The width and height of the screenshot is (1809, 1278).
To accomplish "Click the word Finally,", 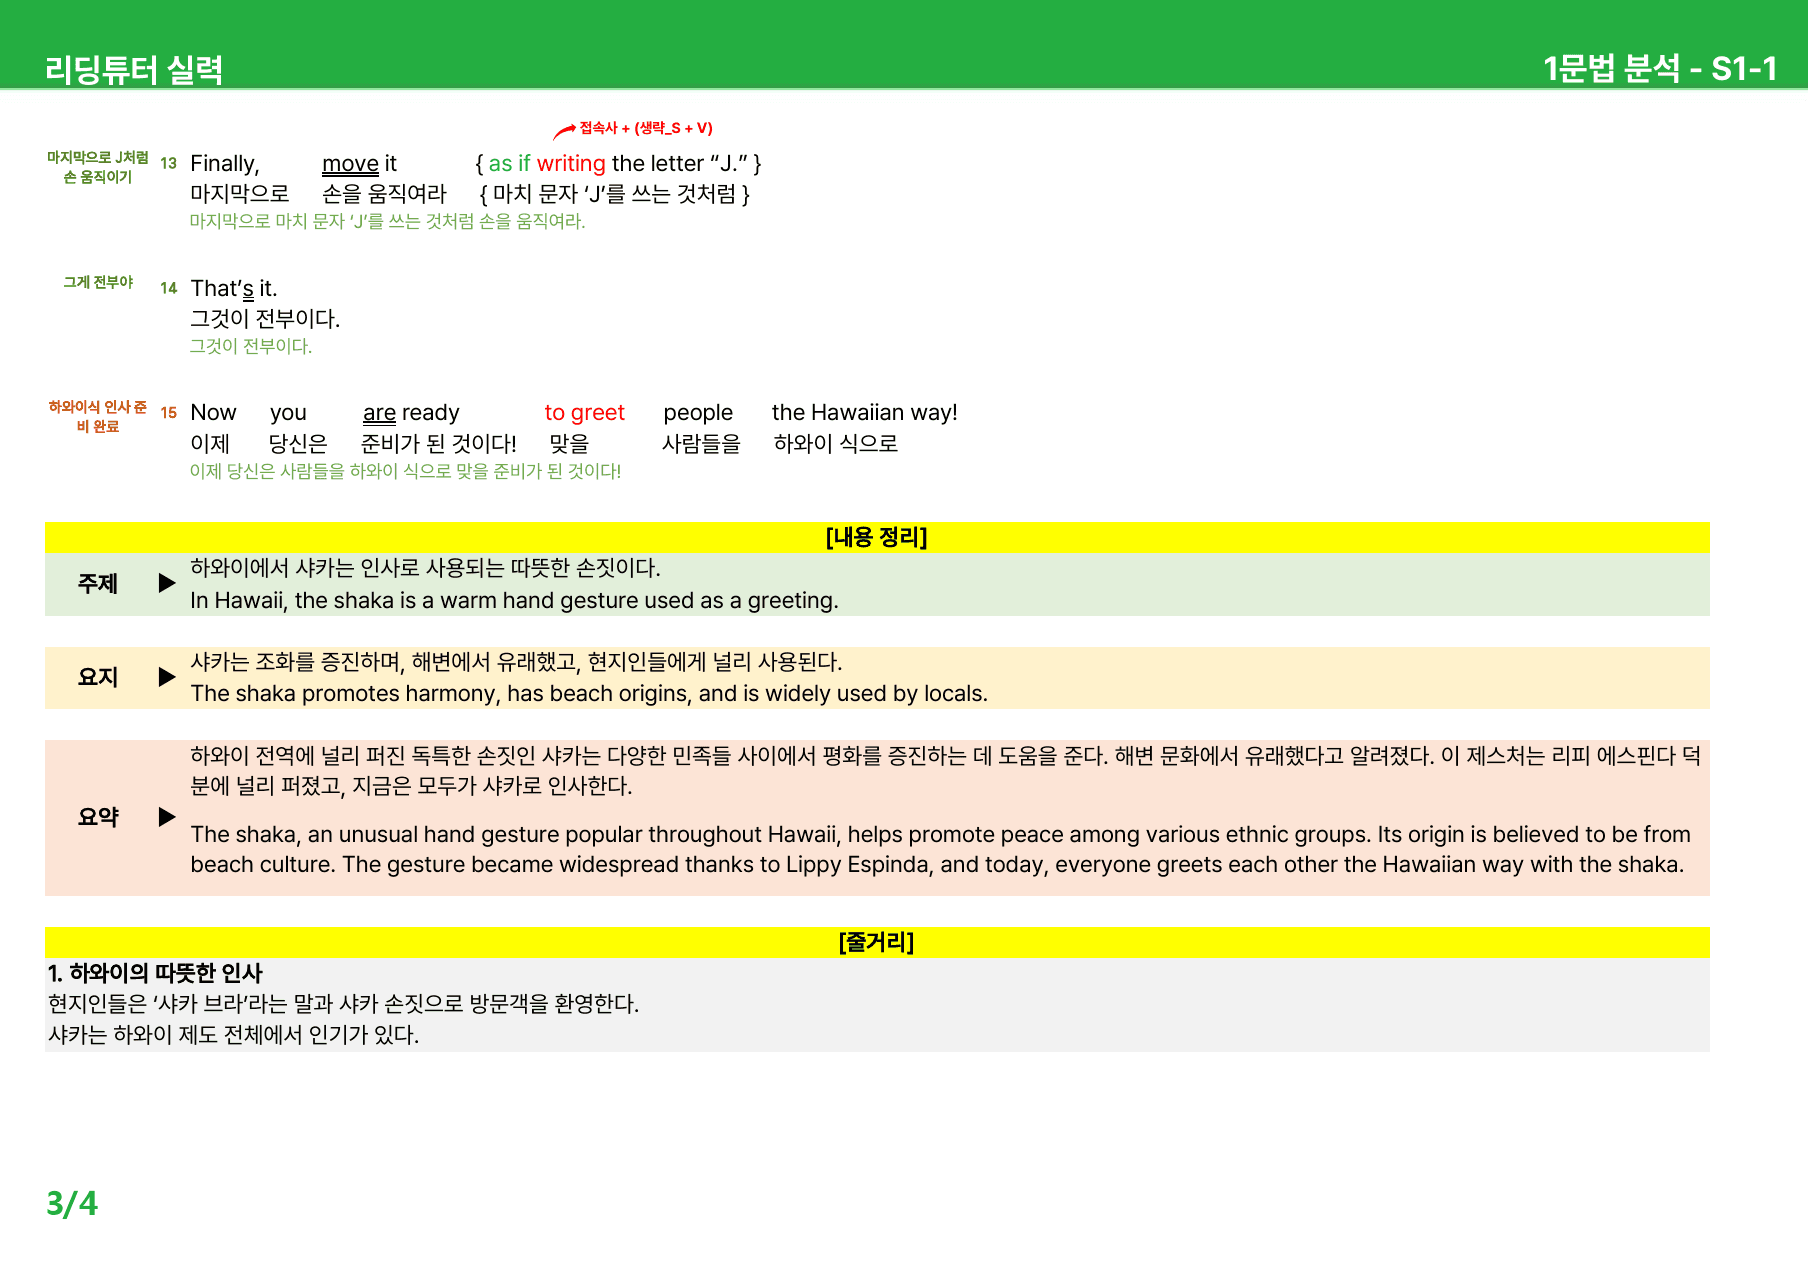I will click(x=225, y=163).
